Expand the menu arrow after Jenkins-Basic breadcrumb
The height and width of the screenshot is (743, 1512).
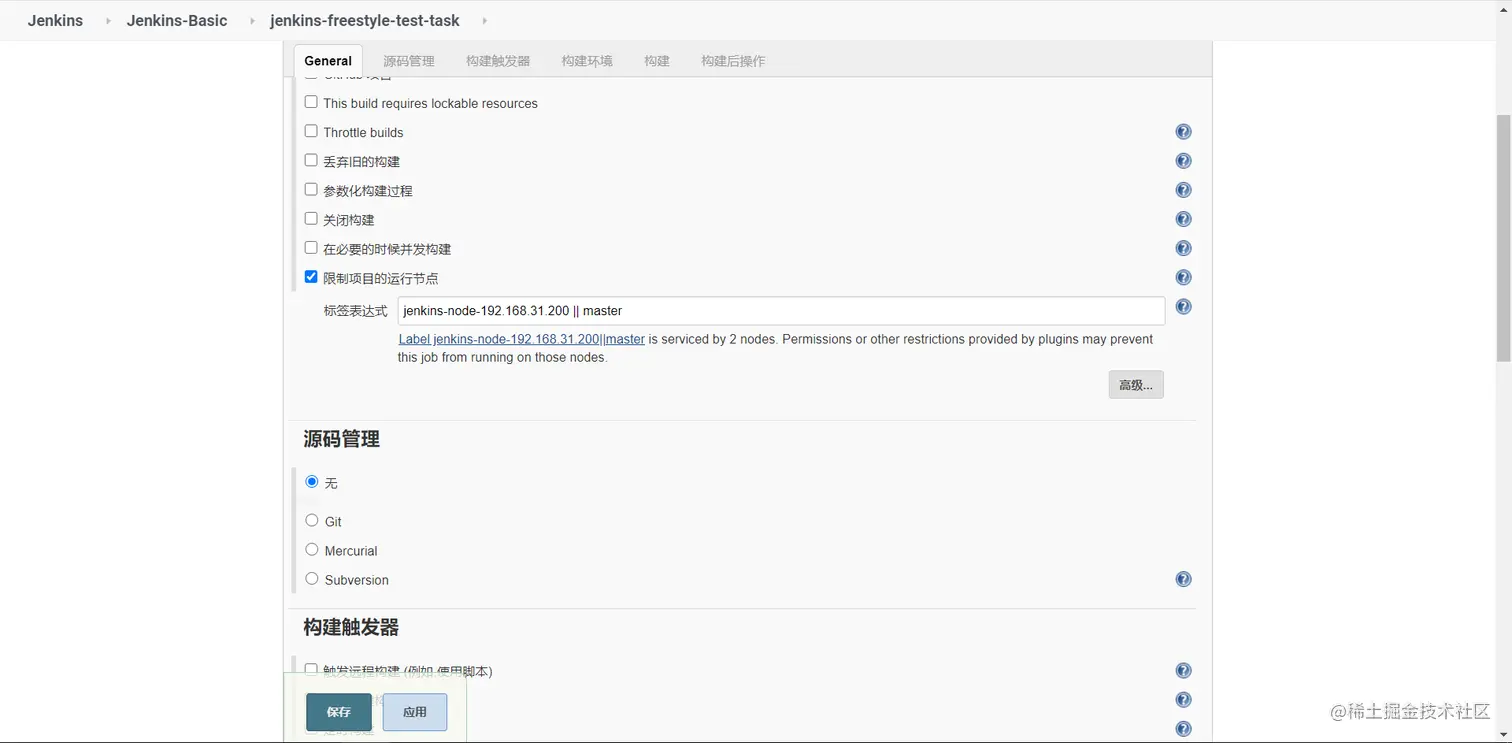pos(252,21)
